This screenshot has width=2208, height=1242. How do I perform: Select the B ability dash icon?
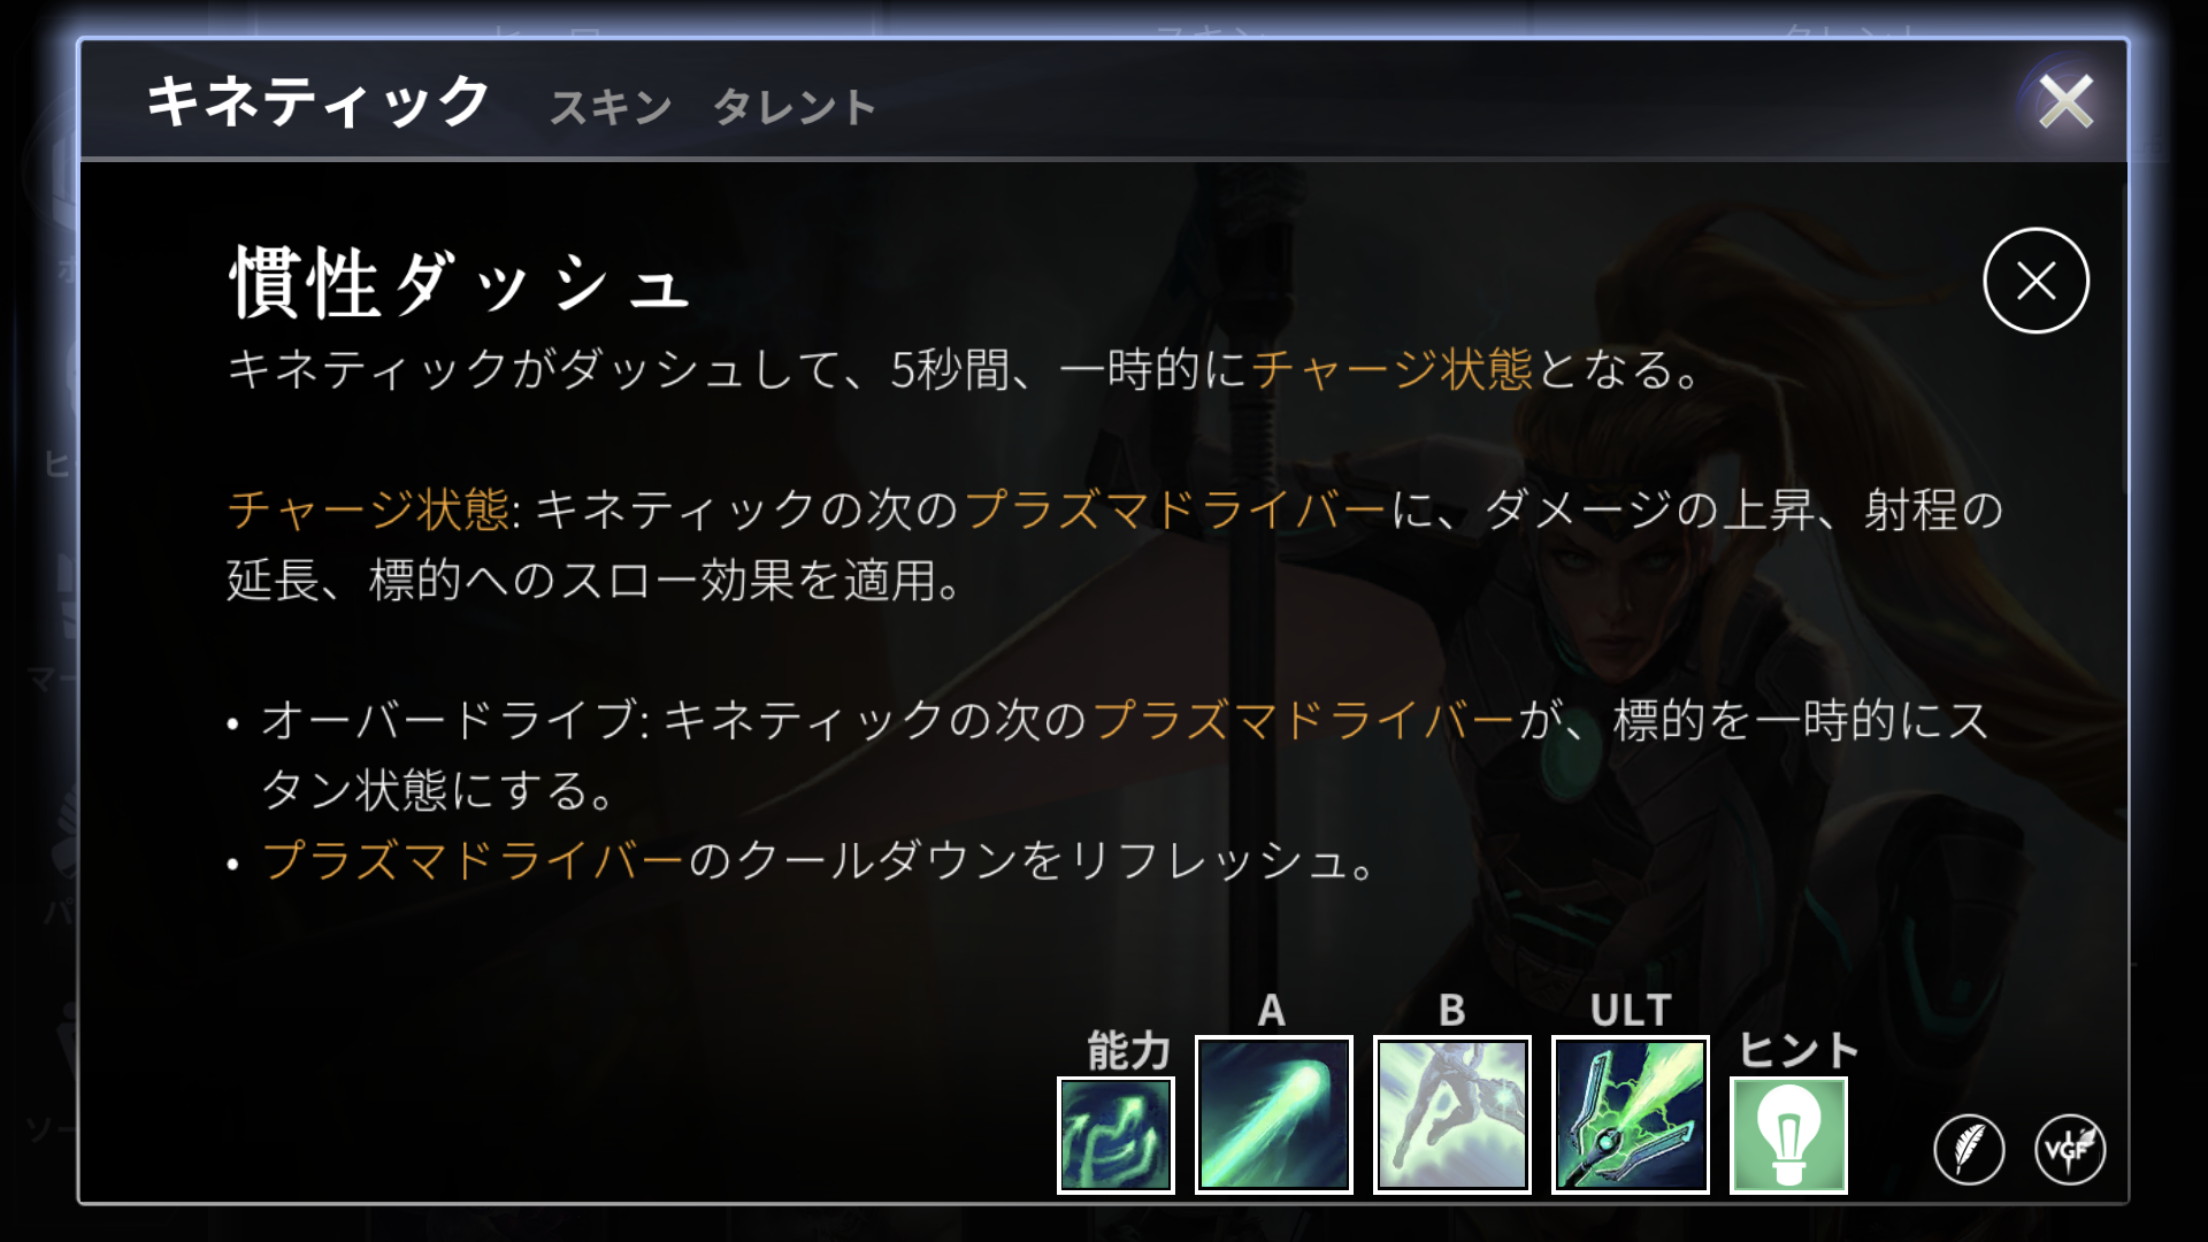[x=1452, y=1114]
